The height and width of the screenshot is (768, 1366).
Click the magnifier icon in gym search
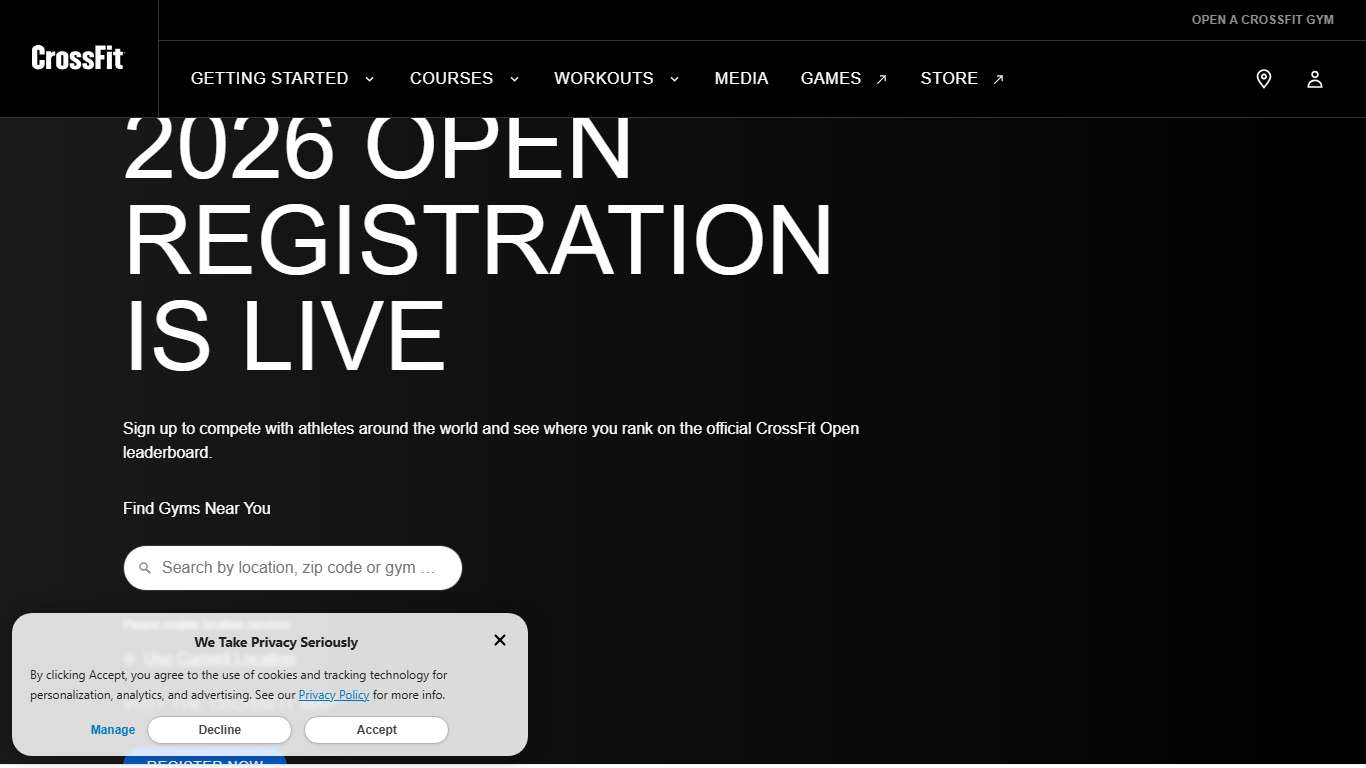[145, 568]
